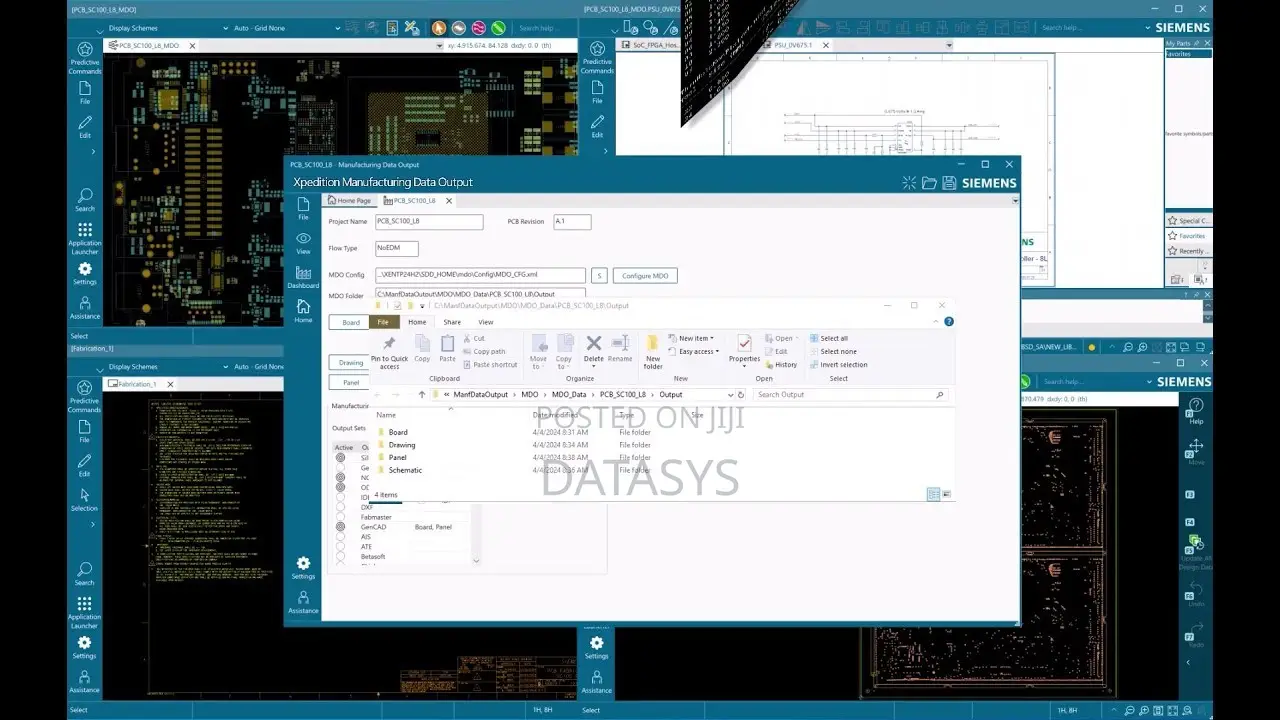
Task: Open View tab in Explorer ribbon
Action: click(485, 322)
